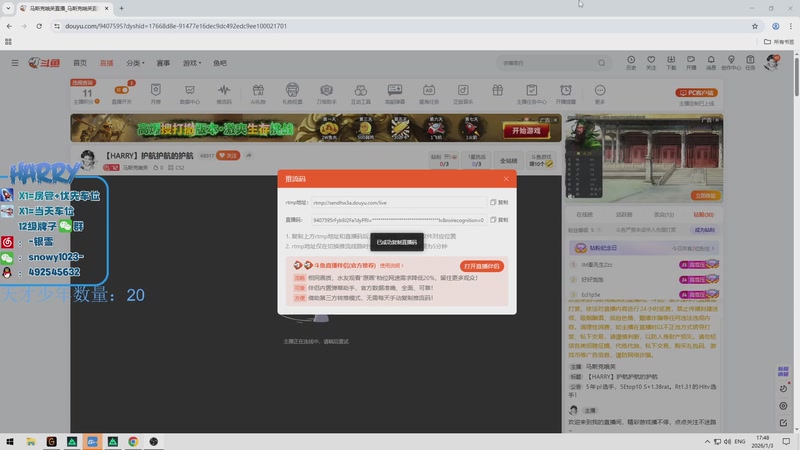Go to 首页 in the top navigation
Viewport: 800px width, 450px height.
(x=80, y=63)
